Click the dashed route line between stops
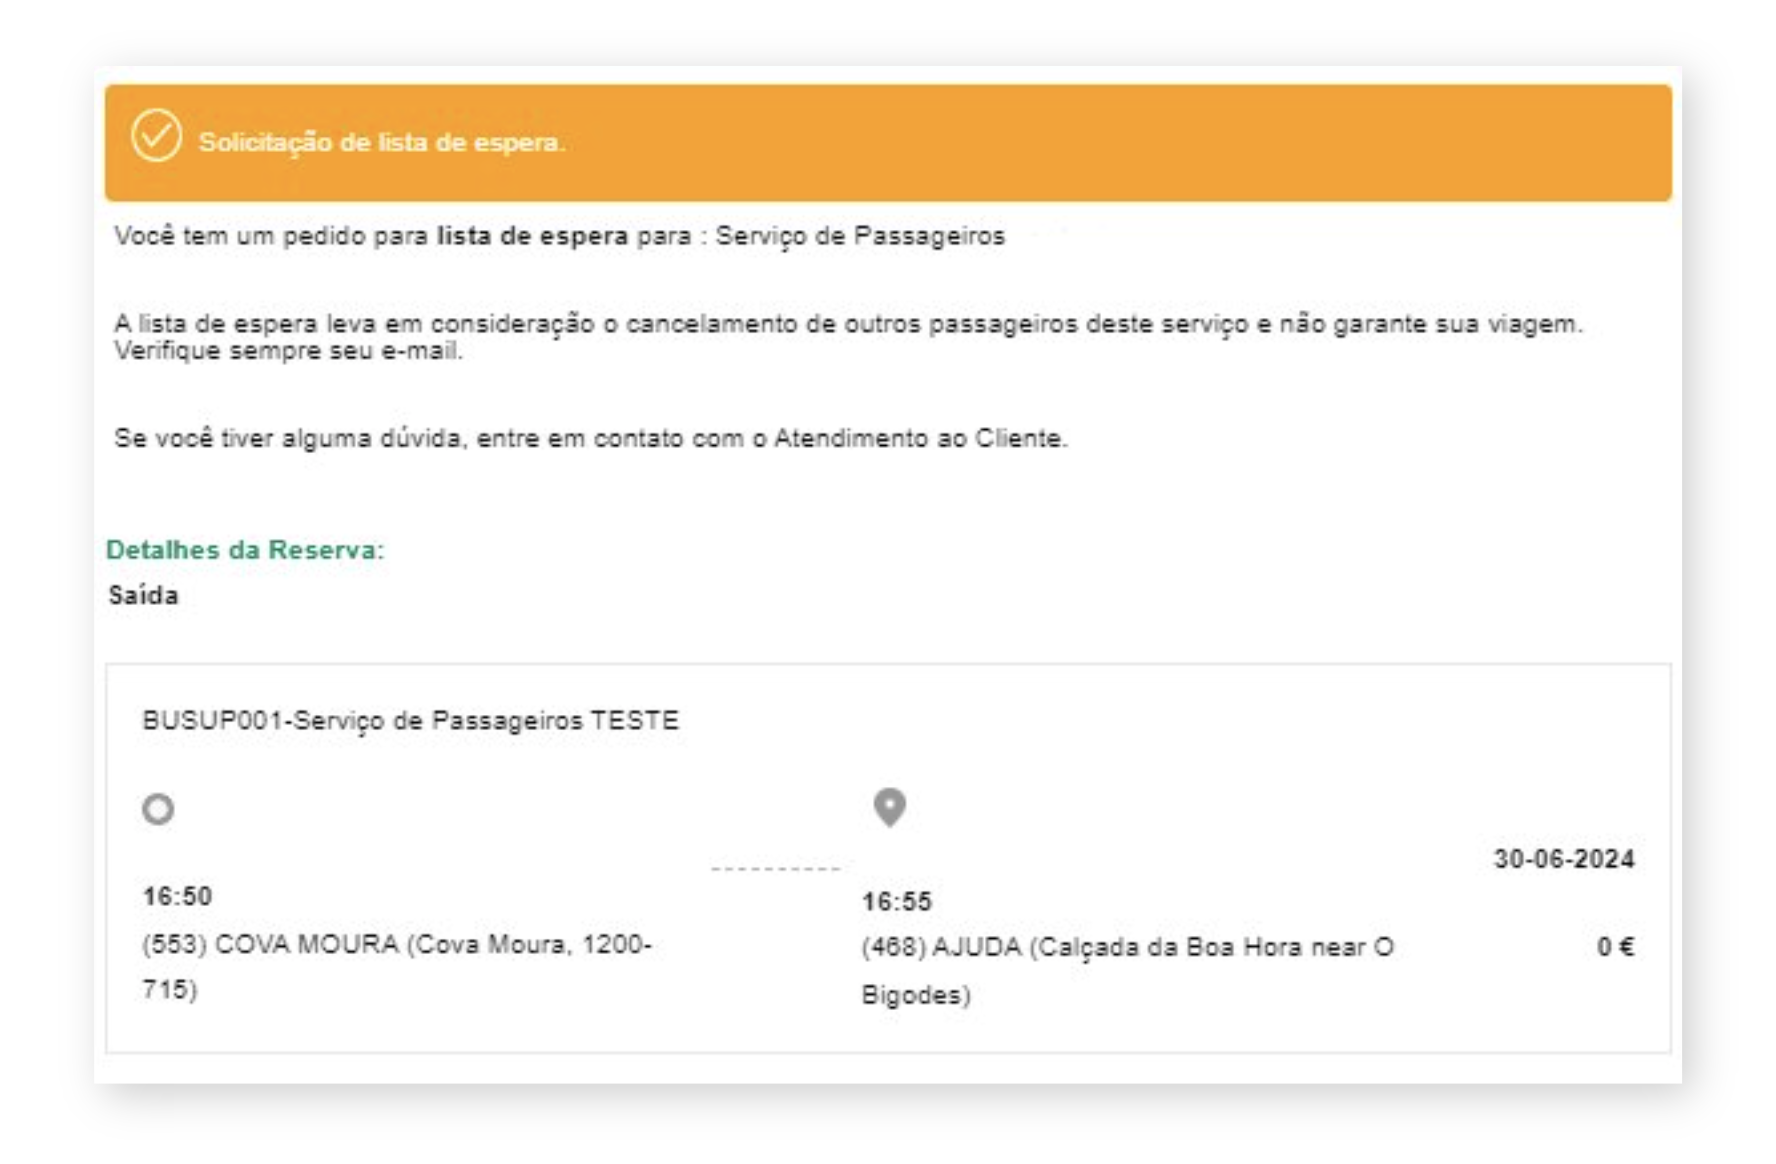1776x1164 pixels. click(x=776, y=868)
